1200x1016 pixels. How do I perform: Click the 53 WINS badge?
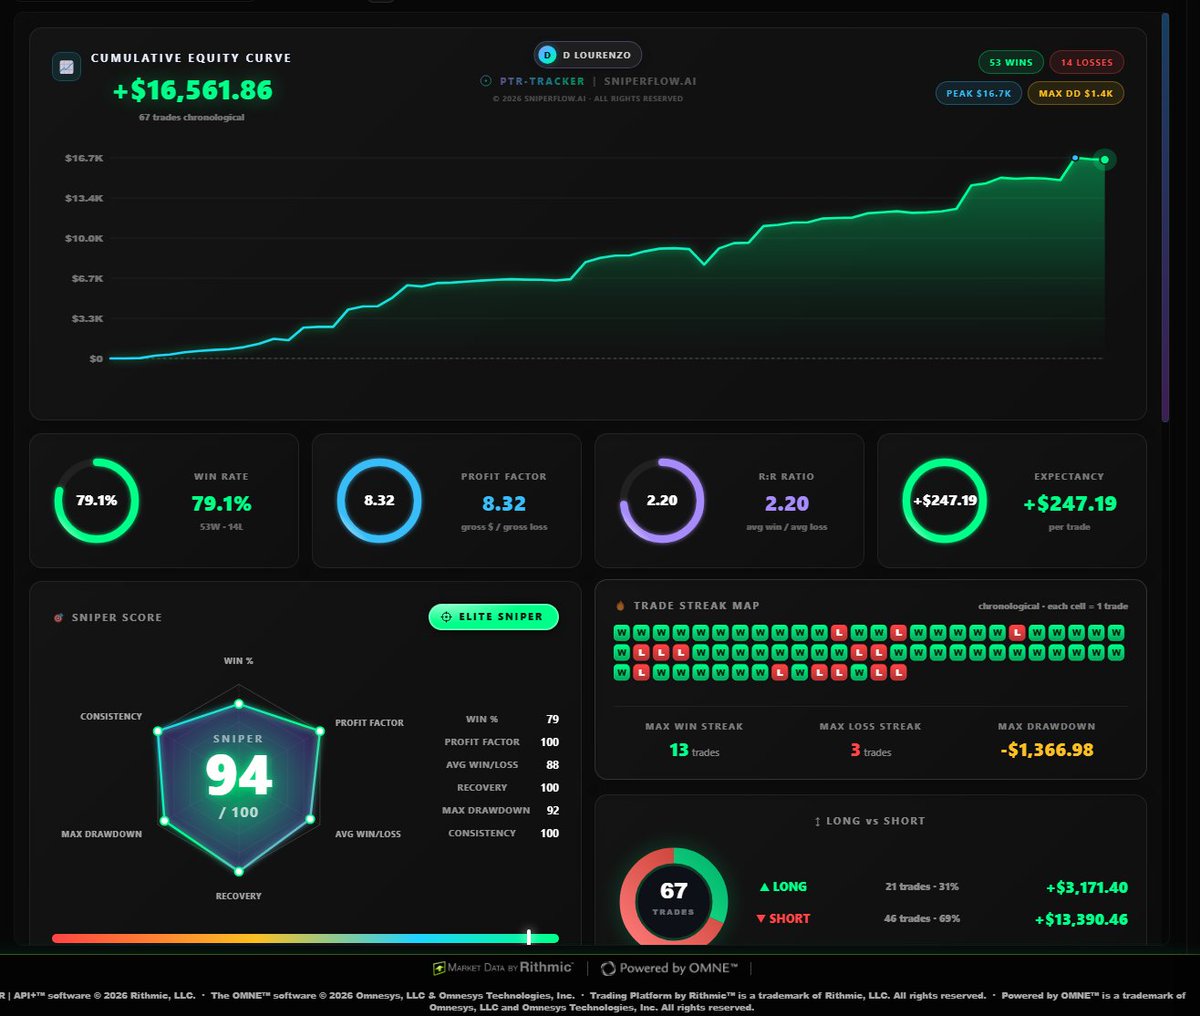click(1010, 62)
